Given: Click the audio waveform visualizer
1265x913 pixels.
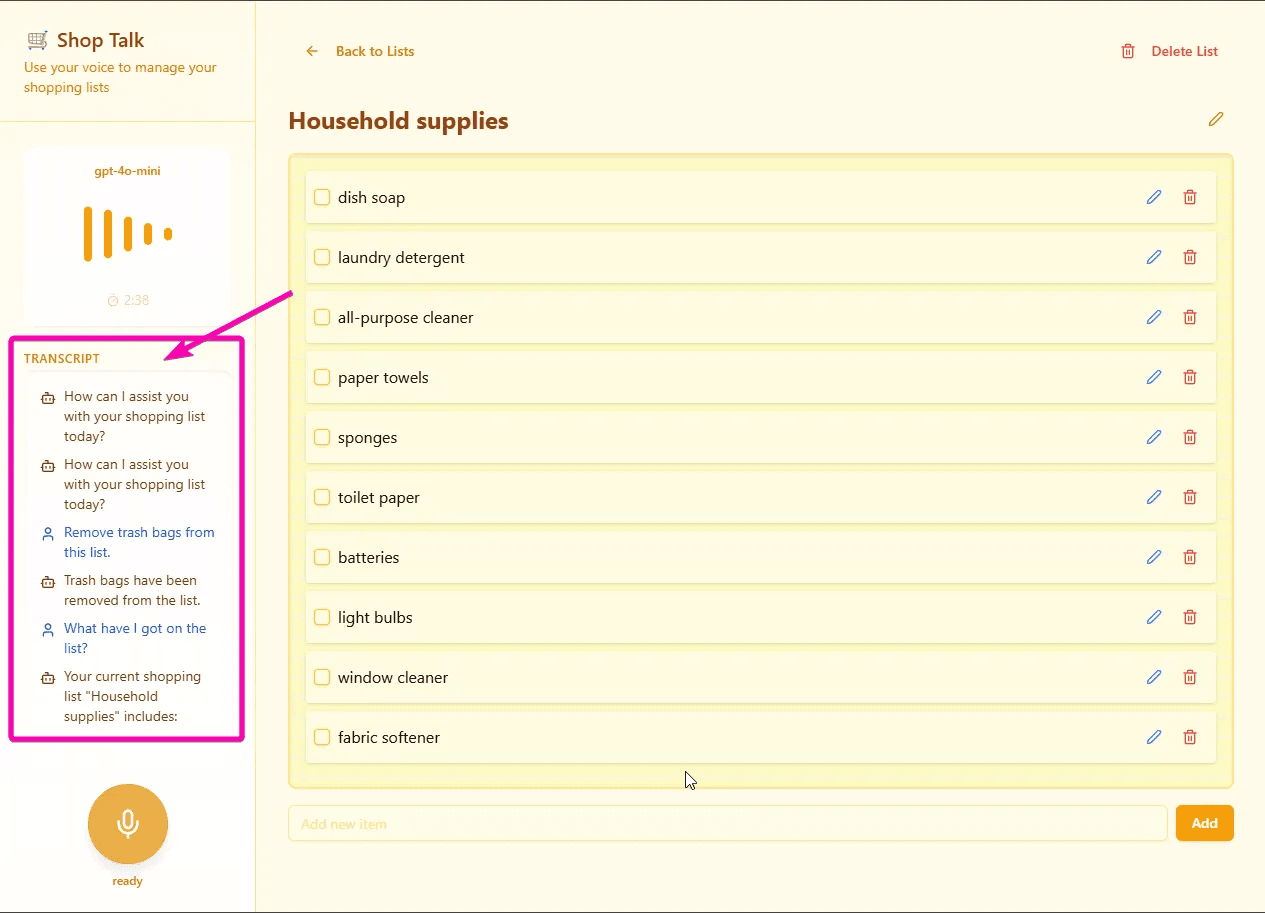Looking at the screenshot, I should 127,234.
